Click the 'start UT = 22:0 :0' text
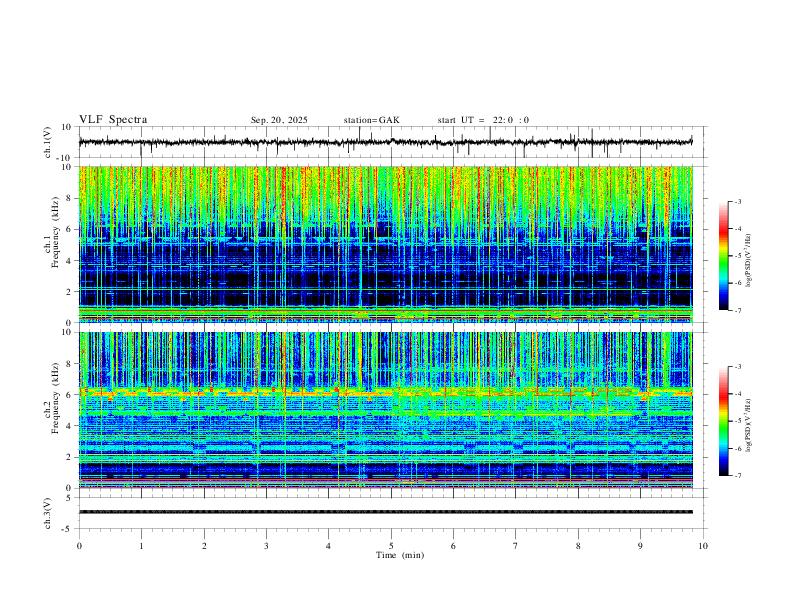 (483, 120)
